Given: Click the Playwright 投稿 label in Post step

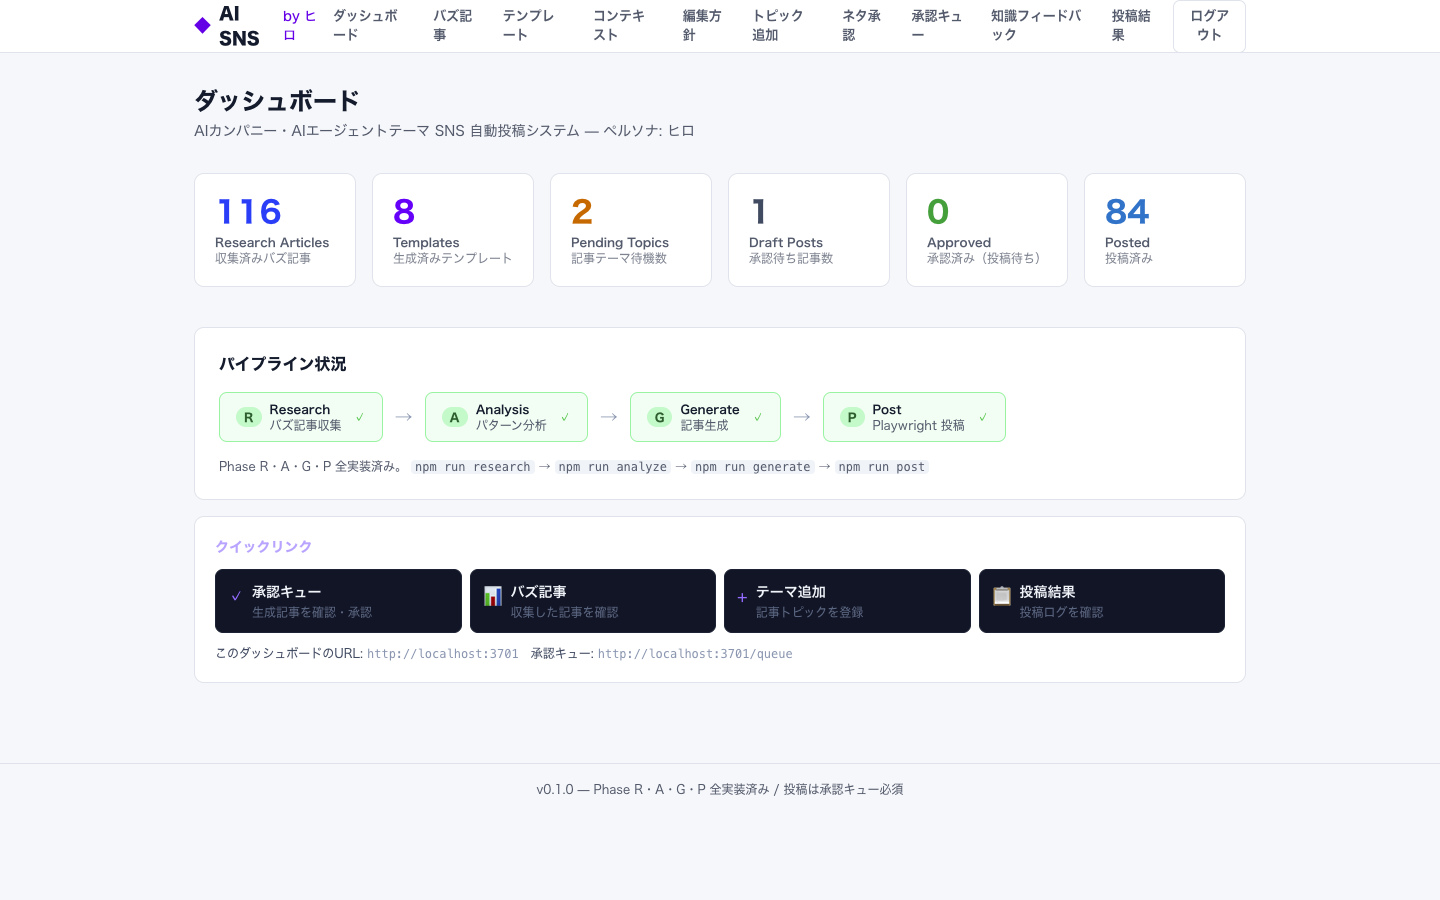Looking at the screenshot, I should 918,425.
